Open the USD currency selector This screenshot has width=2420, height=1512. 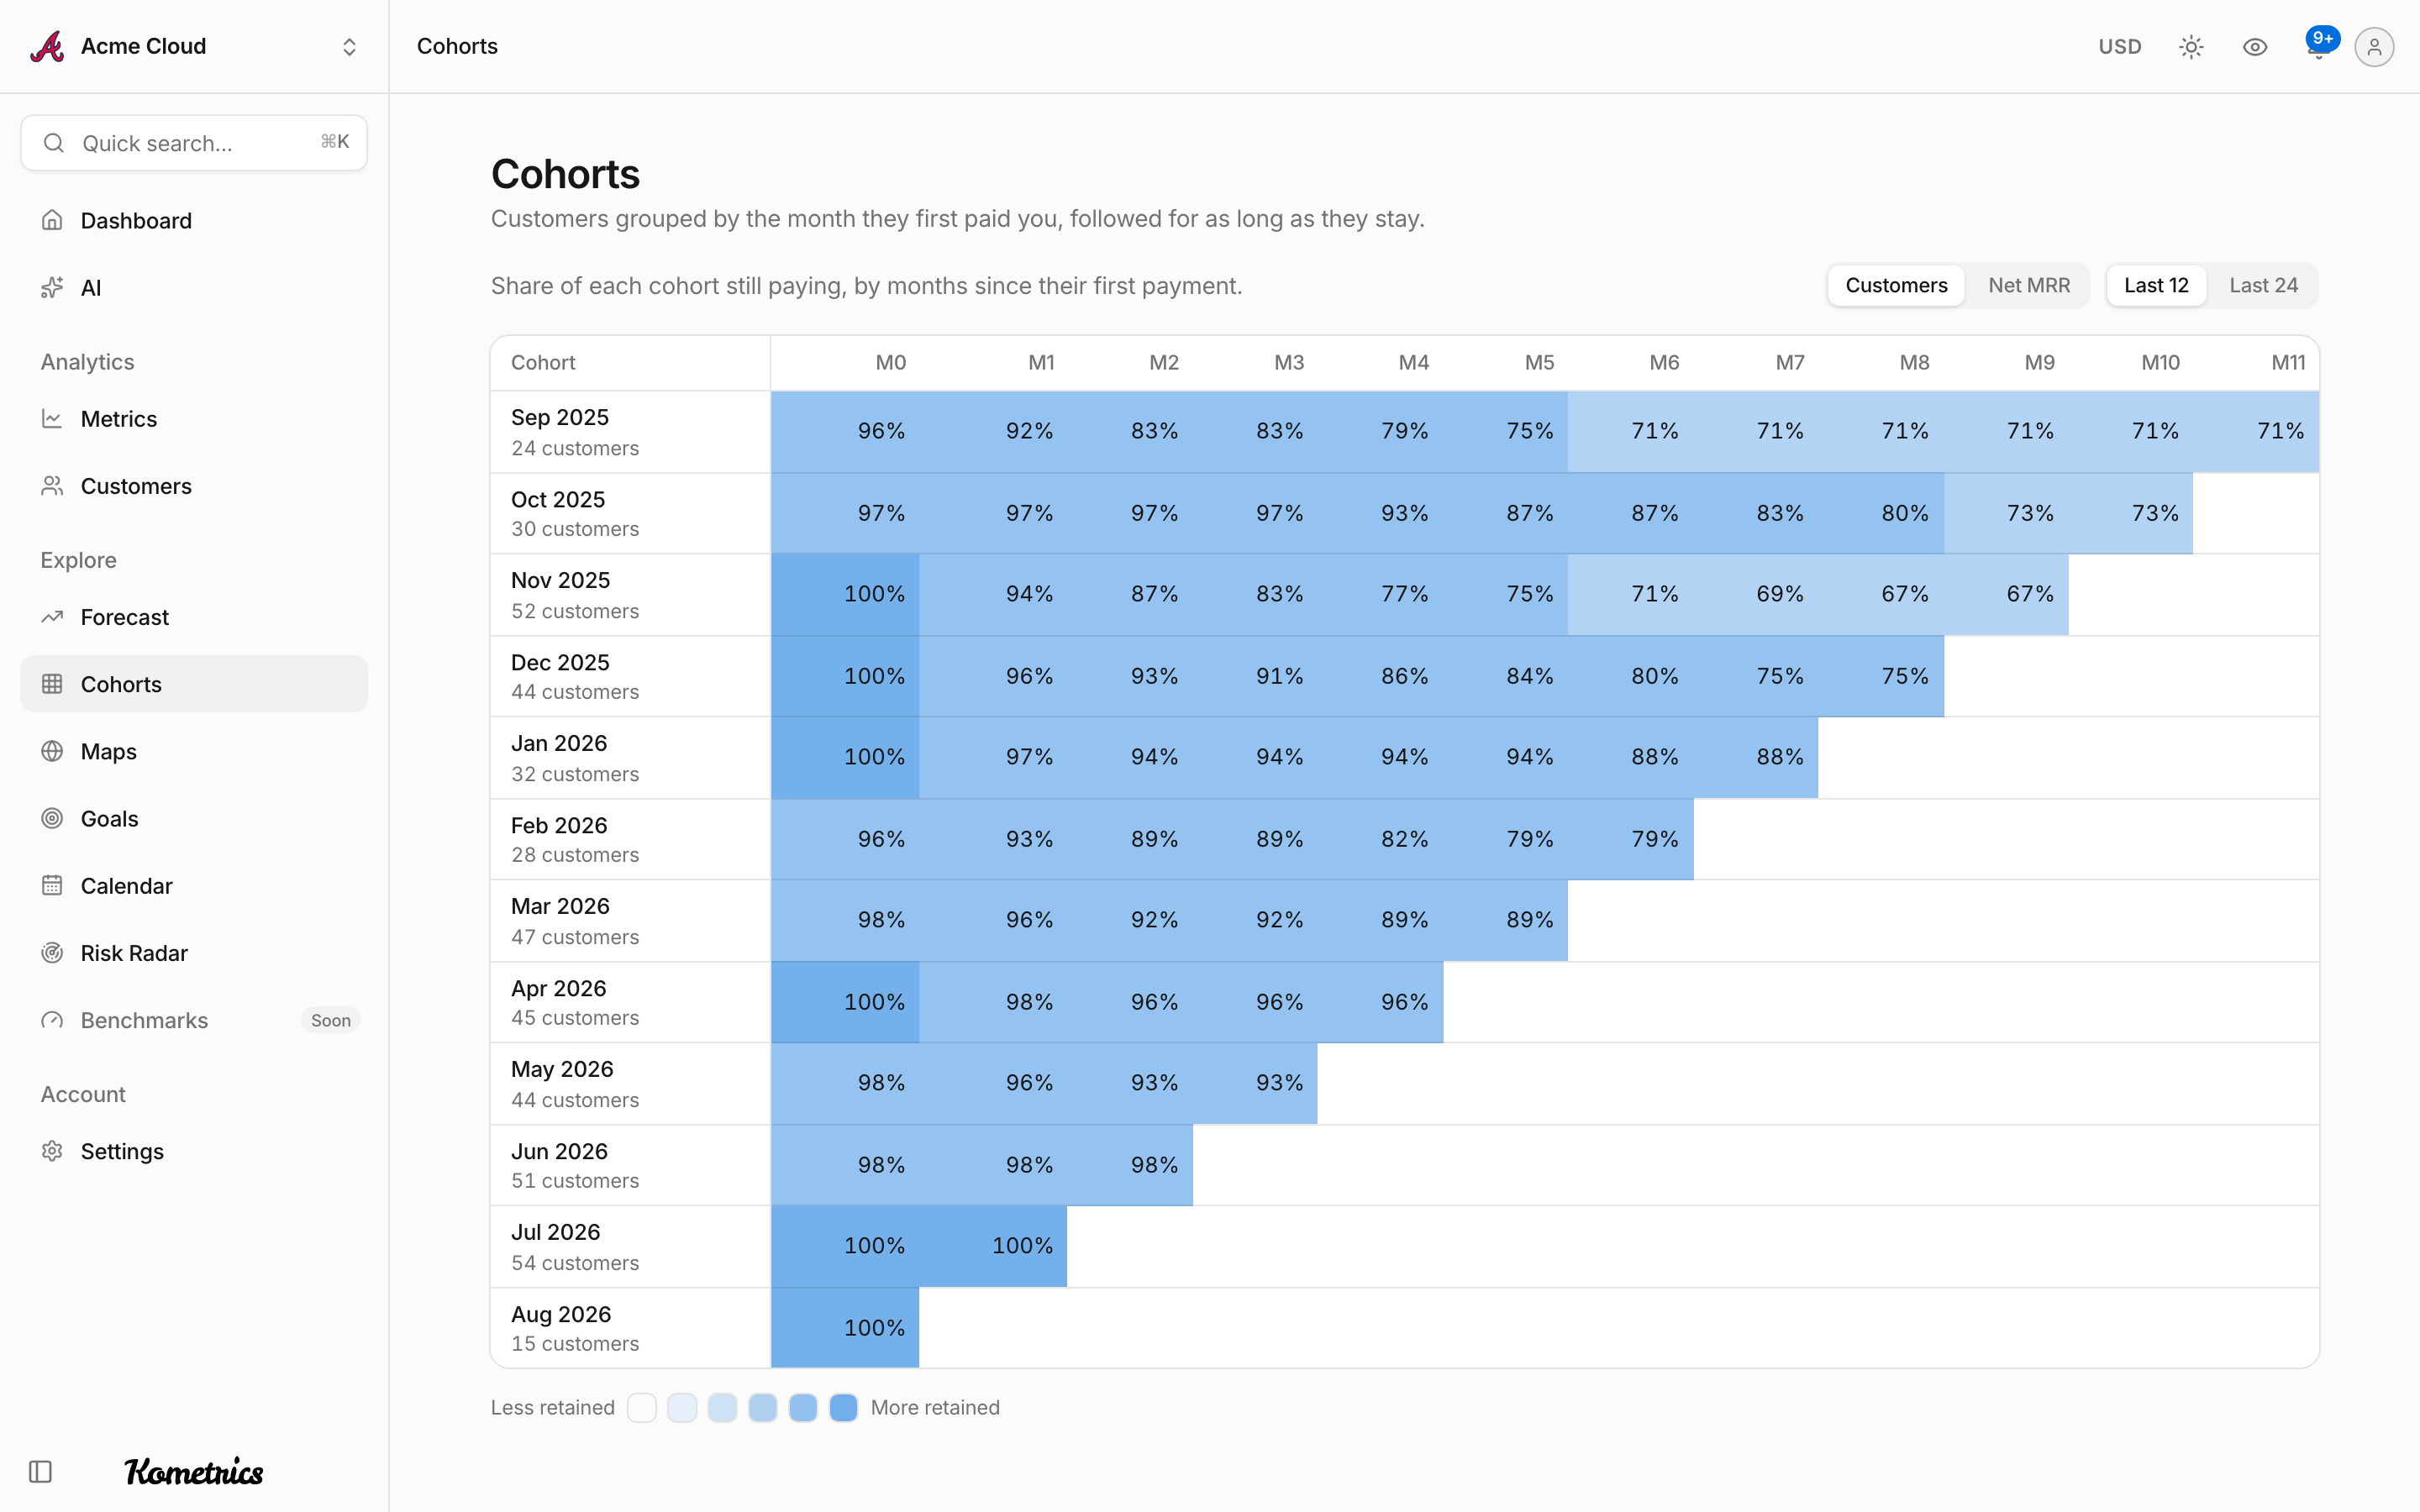pos(2120,47)
